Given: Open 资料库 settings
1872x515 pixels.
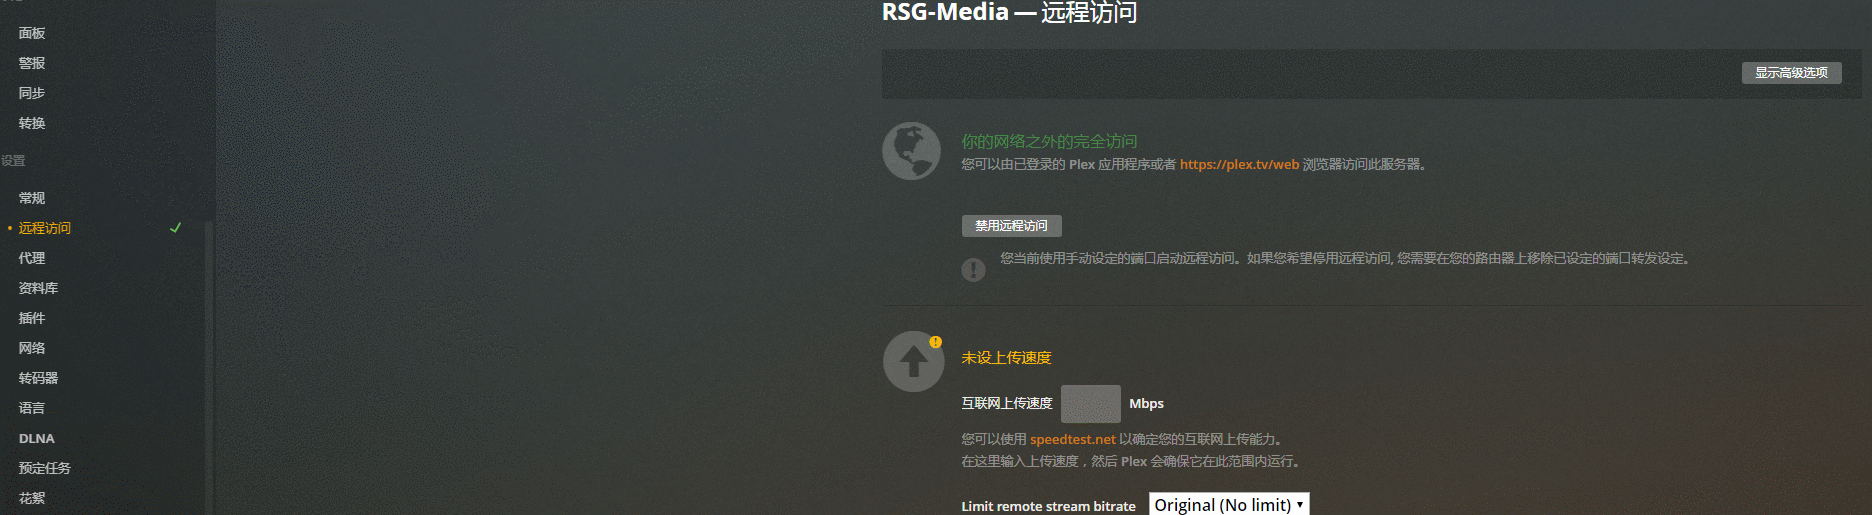Looking at the screenshot, I should click(38, 288).
